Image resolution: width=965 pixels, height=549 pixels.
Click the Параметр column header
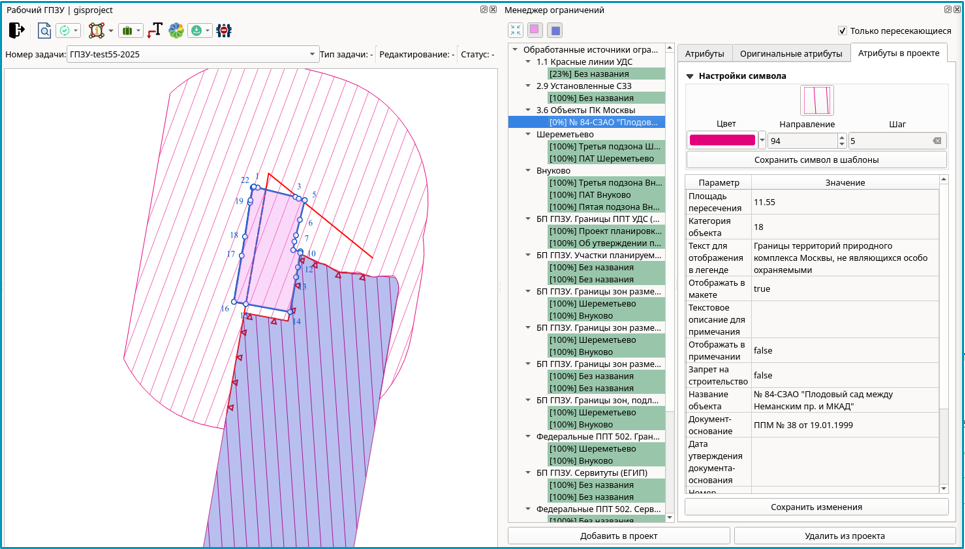pos(718,183)
